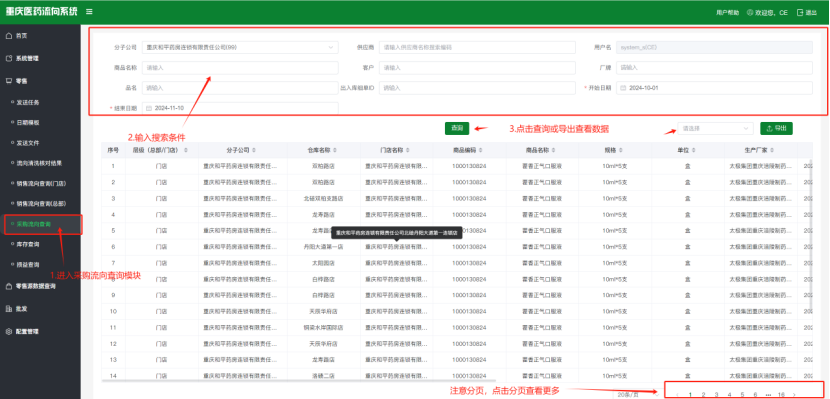Sort the 生产厂家 column via its arrows

click(773, 150)
